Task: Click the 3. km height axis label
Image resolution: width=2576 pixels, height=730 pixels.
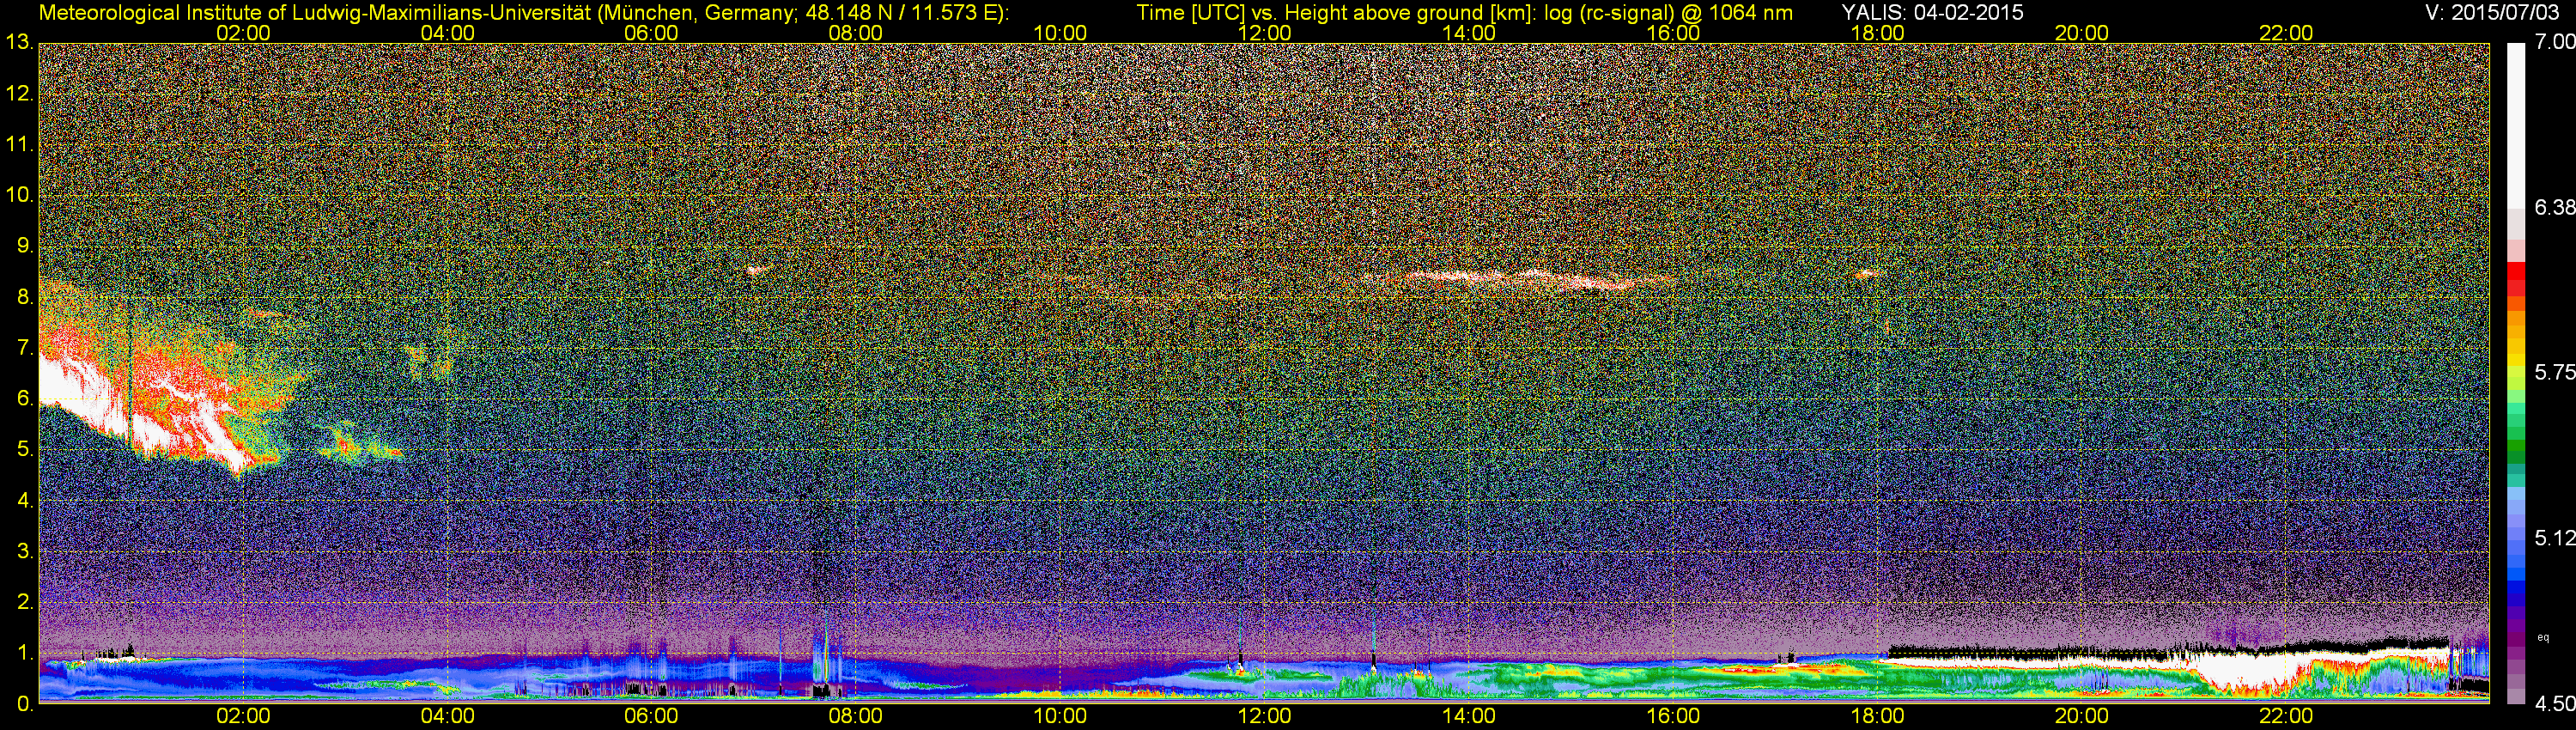Action: click(24, 552)
